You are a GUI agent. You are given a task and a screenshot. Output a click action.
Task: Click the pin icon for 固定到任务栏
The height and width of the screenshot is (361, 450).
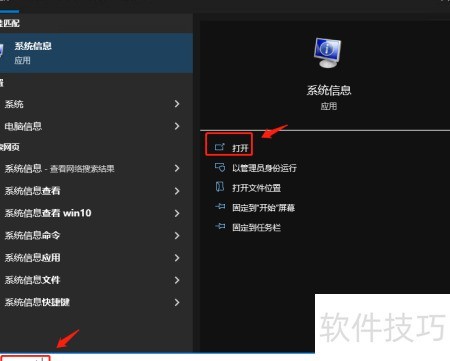click(220, 227)
